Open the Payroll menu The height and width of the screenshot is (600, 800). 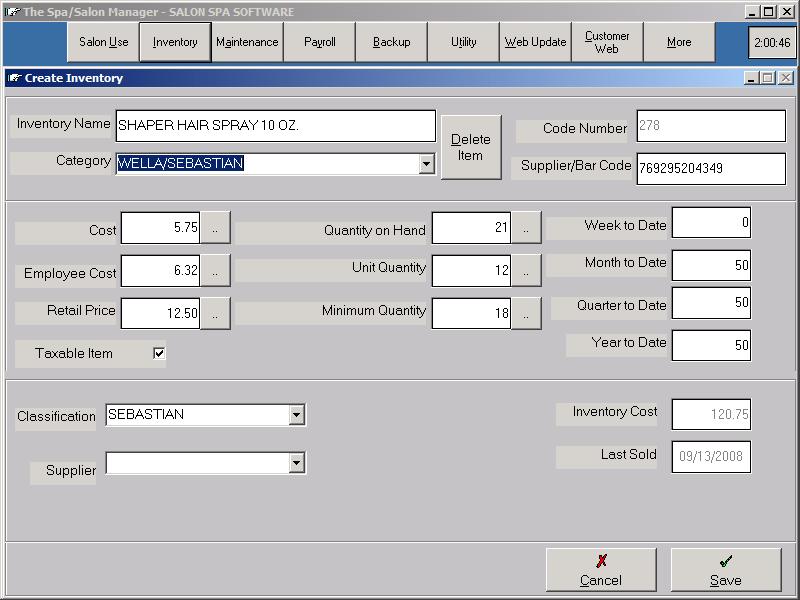[319, 43]
